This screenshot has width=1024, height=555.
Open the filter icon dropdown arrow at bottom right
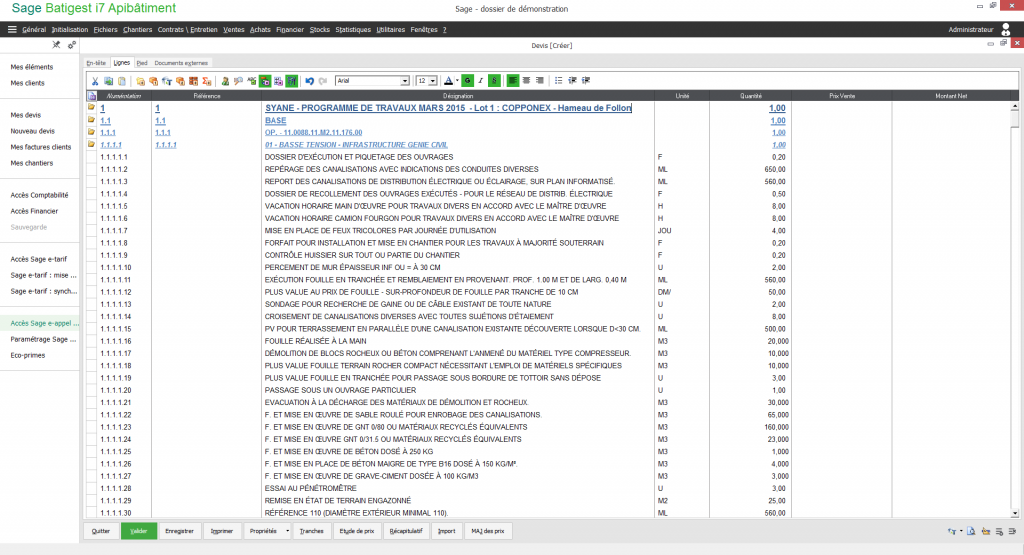coord(961,531)
